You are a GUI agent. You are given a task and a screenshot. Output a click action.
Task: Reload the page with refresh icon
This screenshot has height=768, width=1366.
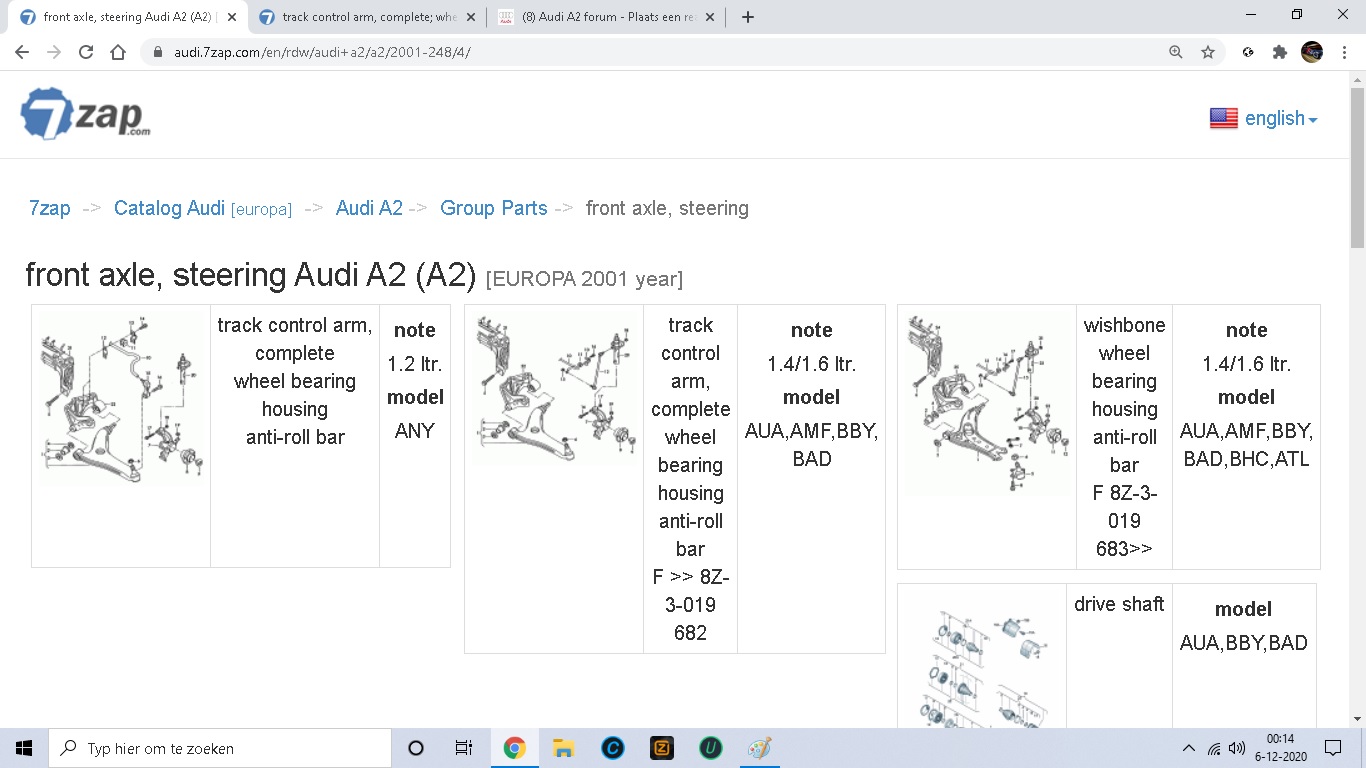pos(86,53)
